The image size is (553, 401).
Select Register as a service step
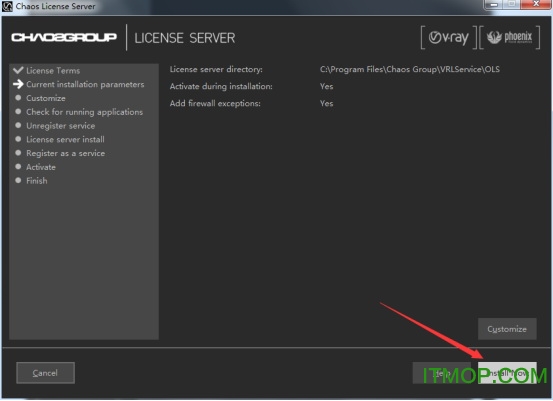66,153
